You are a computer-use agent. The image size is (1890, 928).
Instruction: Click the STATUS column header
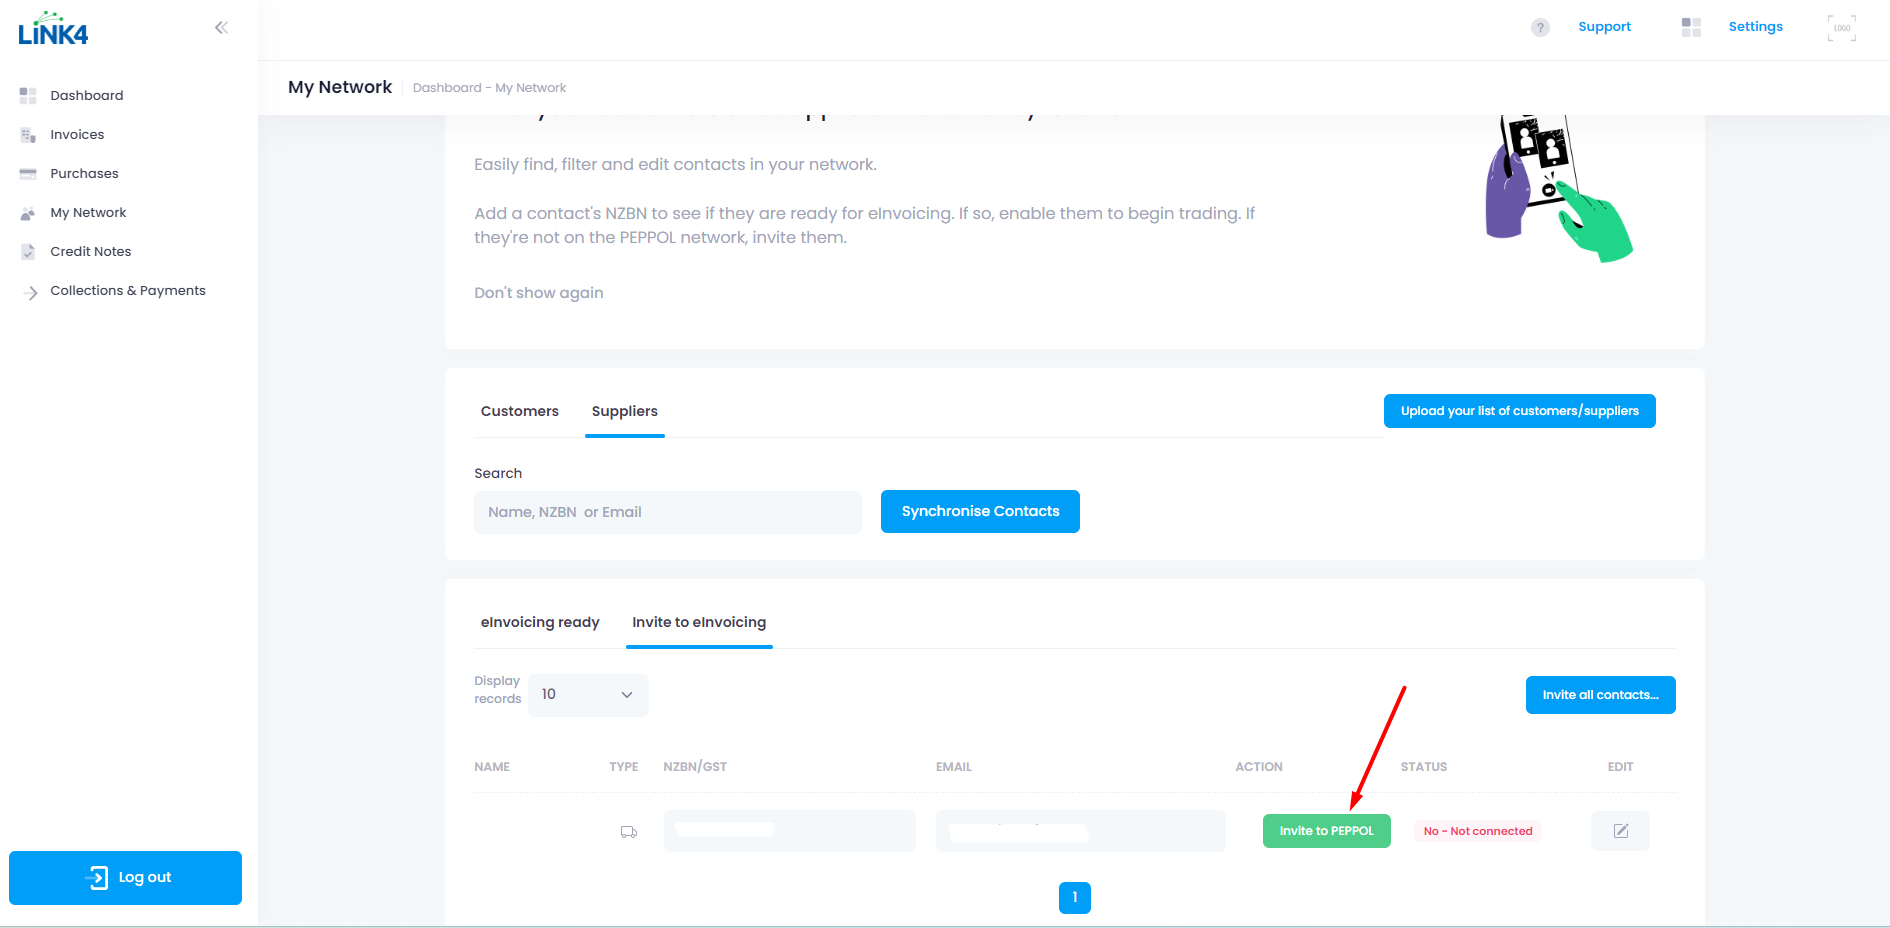point(1424,767)
